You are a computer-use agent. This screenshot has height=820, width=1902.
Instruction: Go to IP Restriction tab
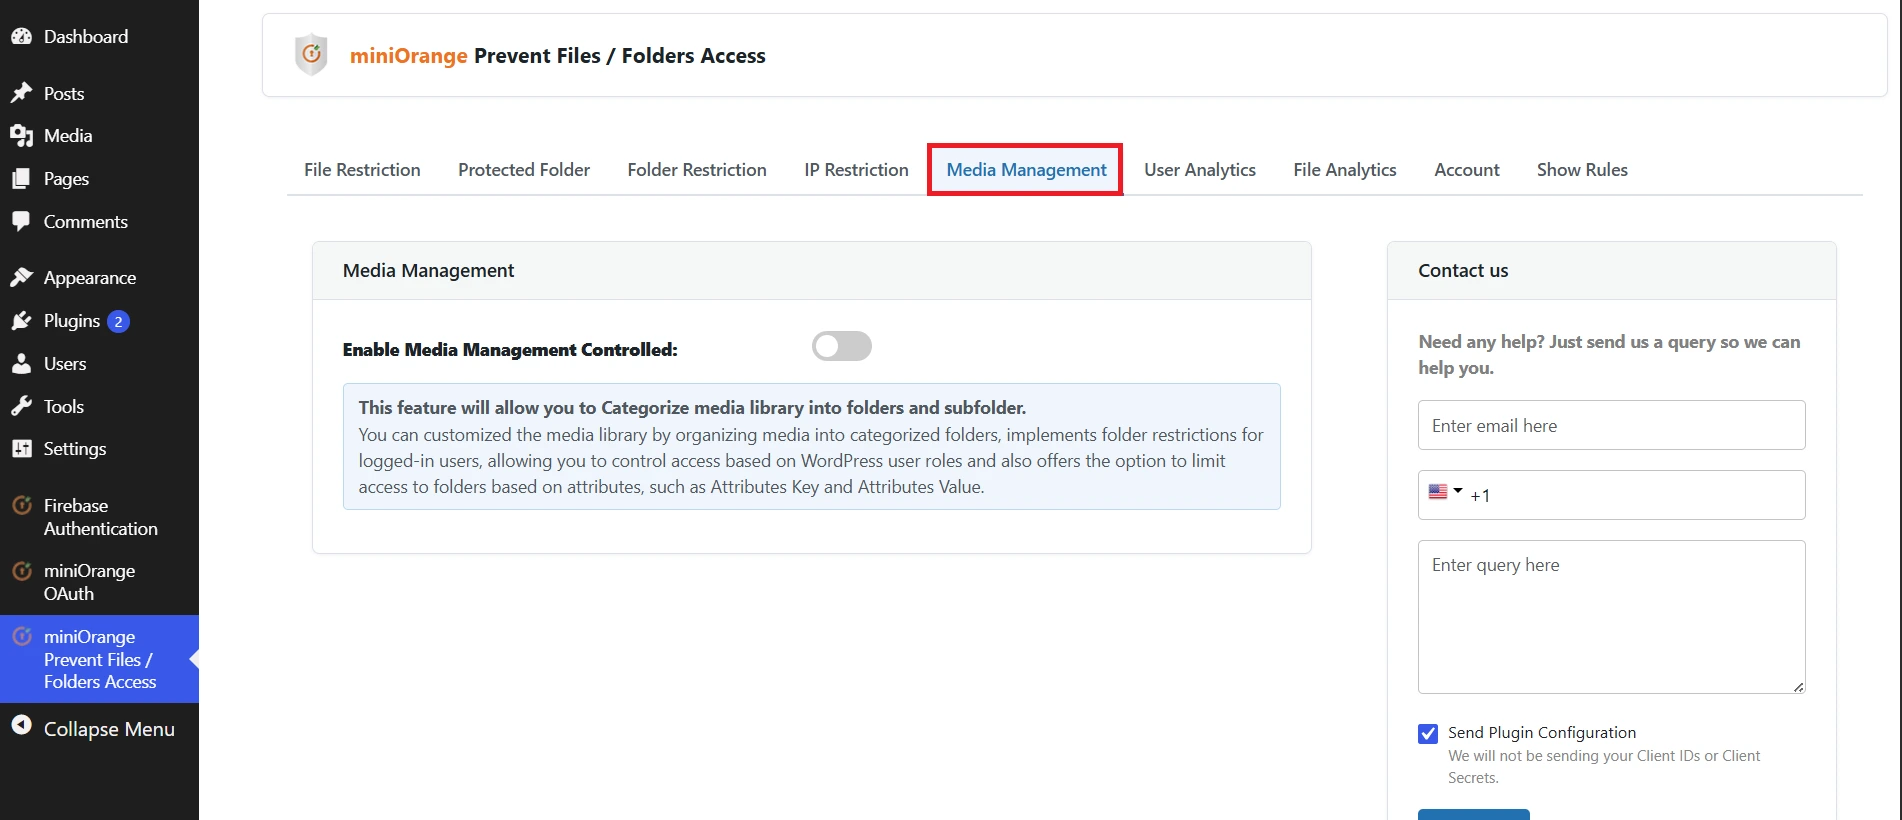[x=856, y=170]
